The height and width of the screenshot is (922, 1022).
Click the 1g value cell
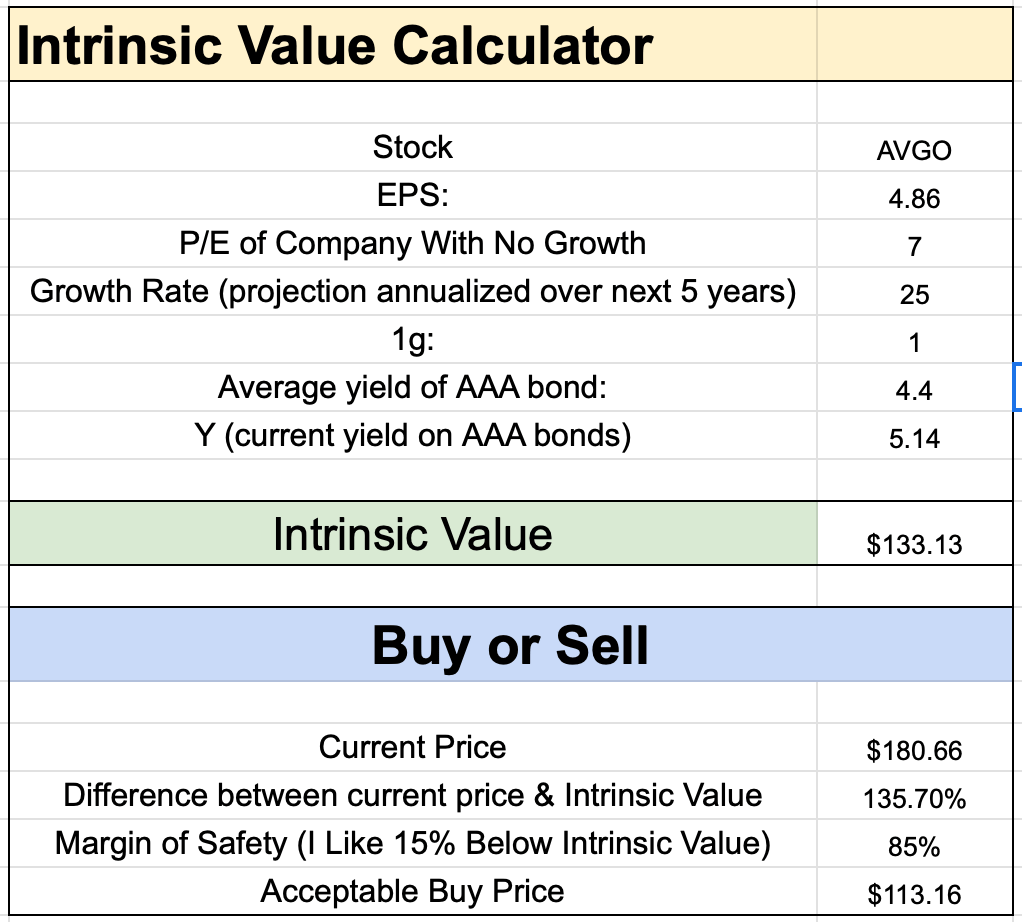point(914,342)
